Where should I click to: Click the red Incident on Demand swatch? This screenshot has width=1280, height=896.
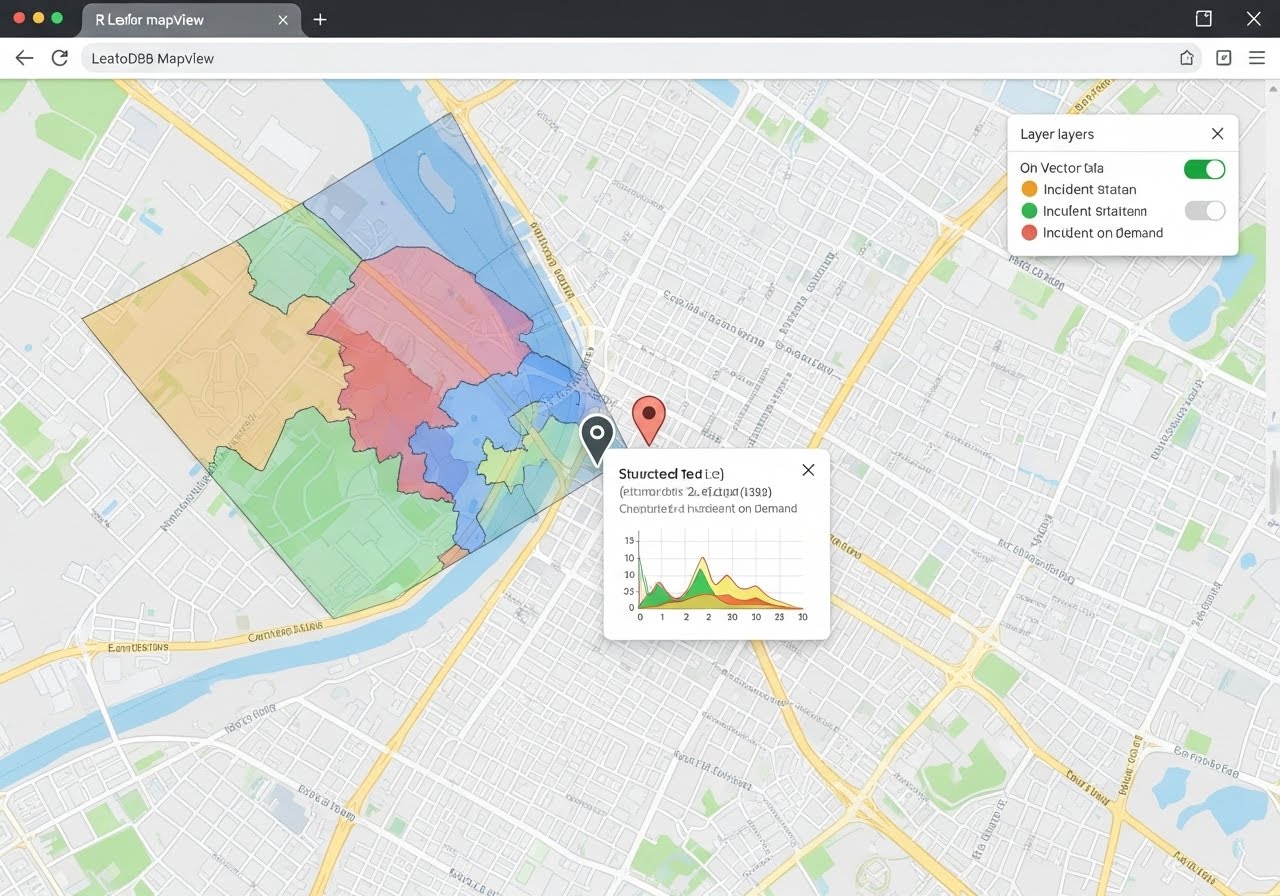1029,233
